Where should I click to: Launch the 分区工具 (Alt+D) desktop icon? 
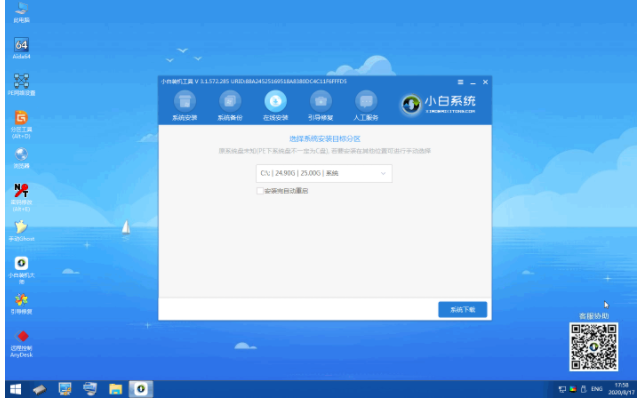pyautogui.click(x=21, y=124)
